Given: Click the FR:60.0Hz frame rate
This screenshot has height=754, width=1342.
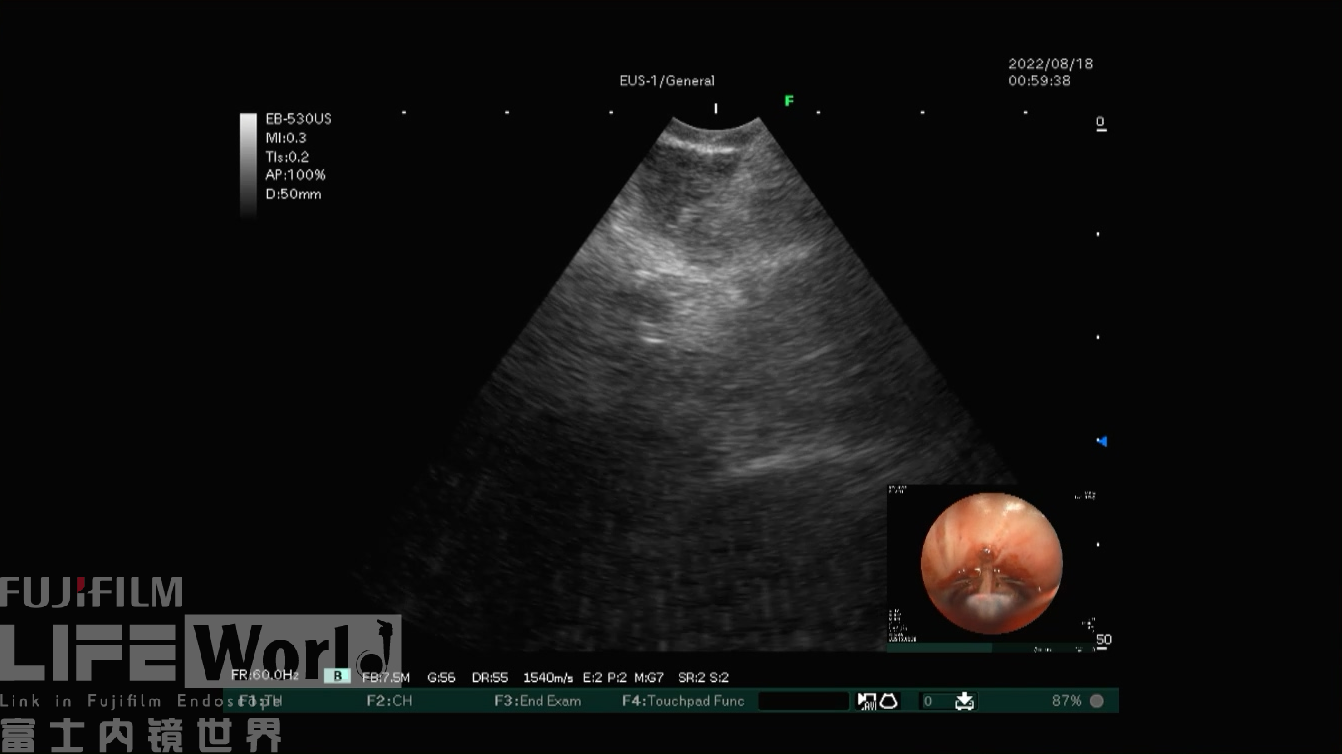Looking at the screenshot, I should (x=265, y=675).
